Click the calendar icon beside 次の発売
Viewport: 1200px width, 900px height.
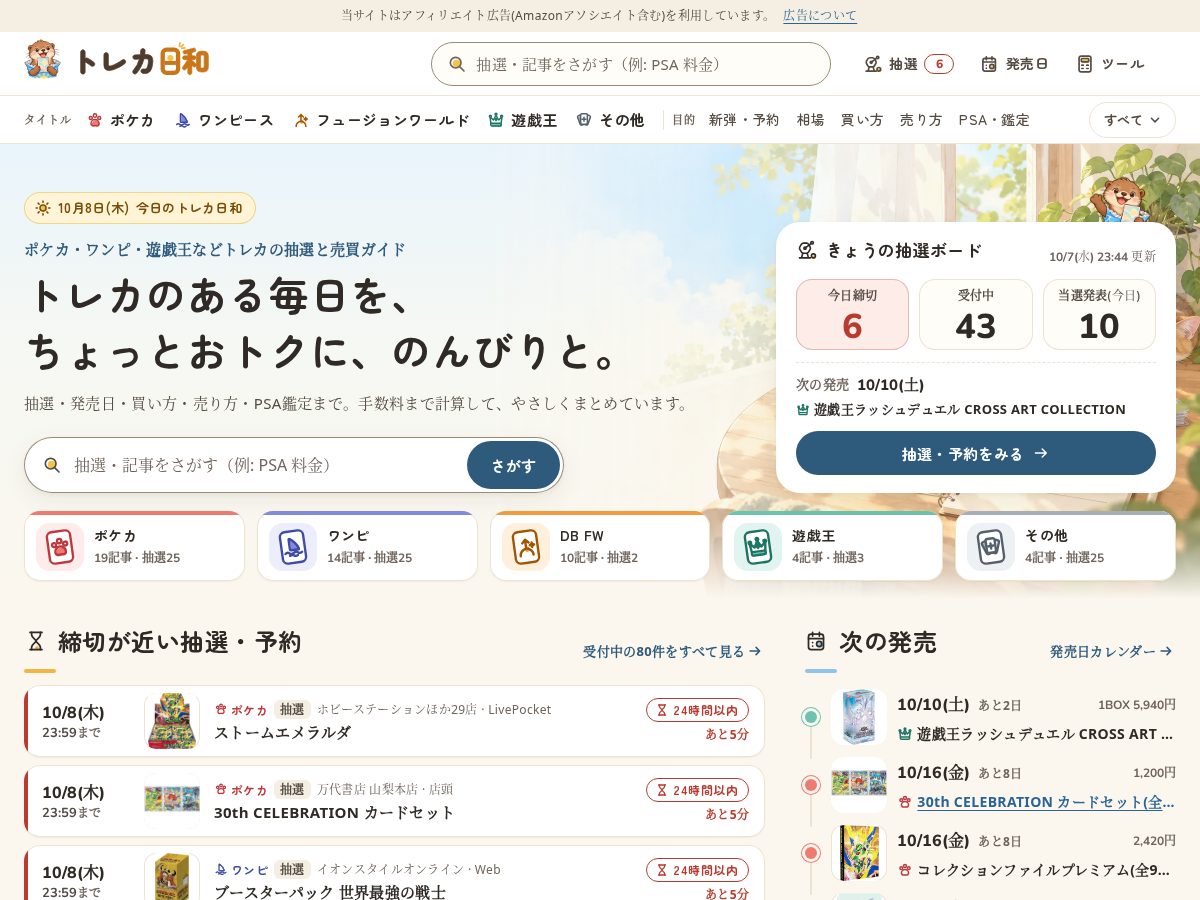816,641
